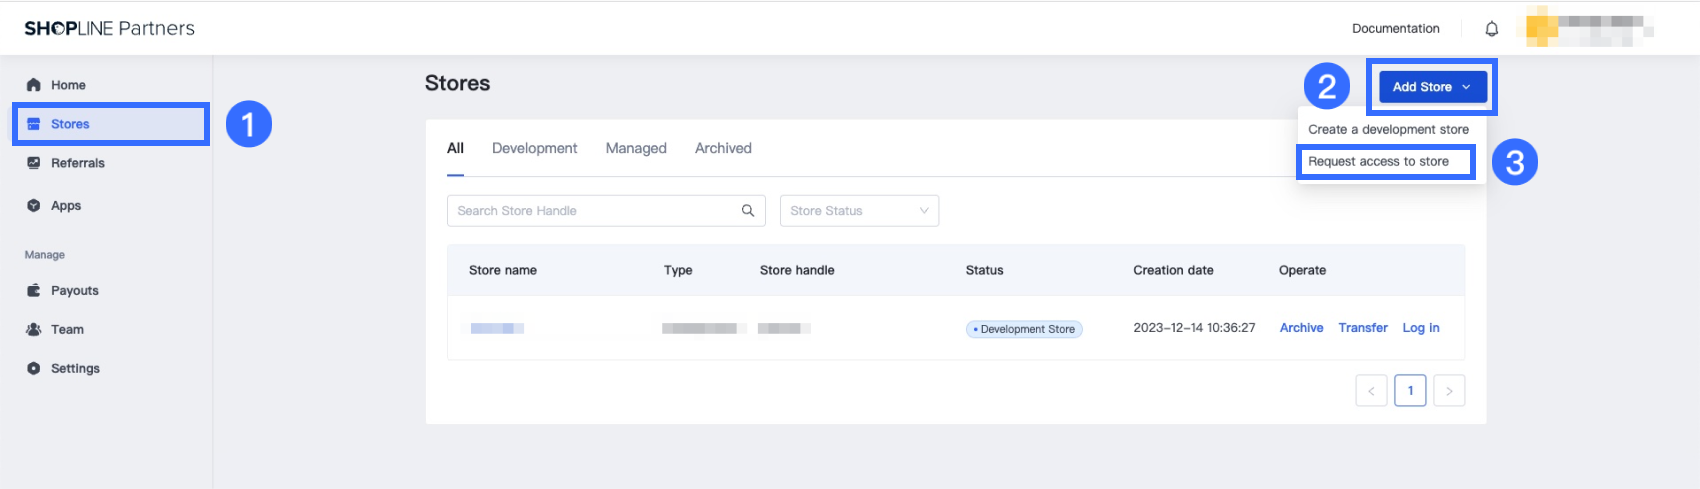Click the Settings gear icon
Image resolution: width=1700 pixels, height=489 pixels.
point(34,369)
